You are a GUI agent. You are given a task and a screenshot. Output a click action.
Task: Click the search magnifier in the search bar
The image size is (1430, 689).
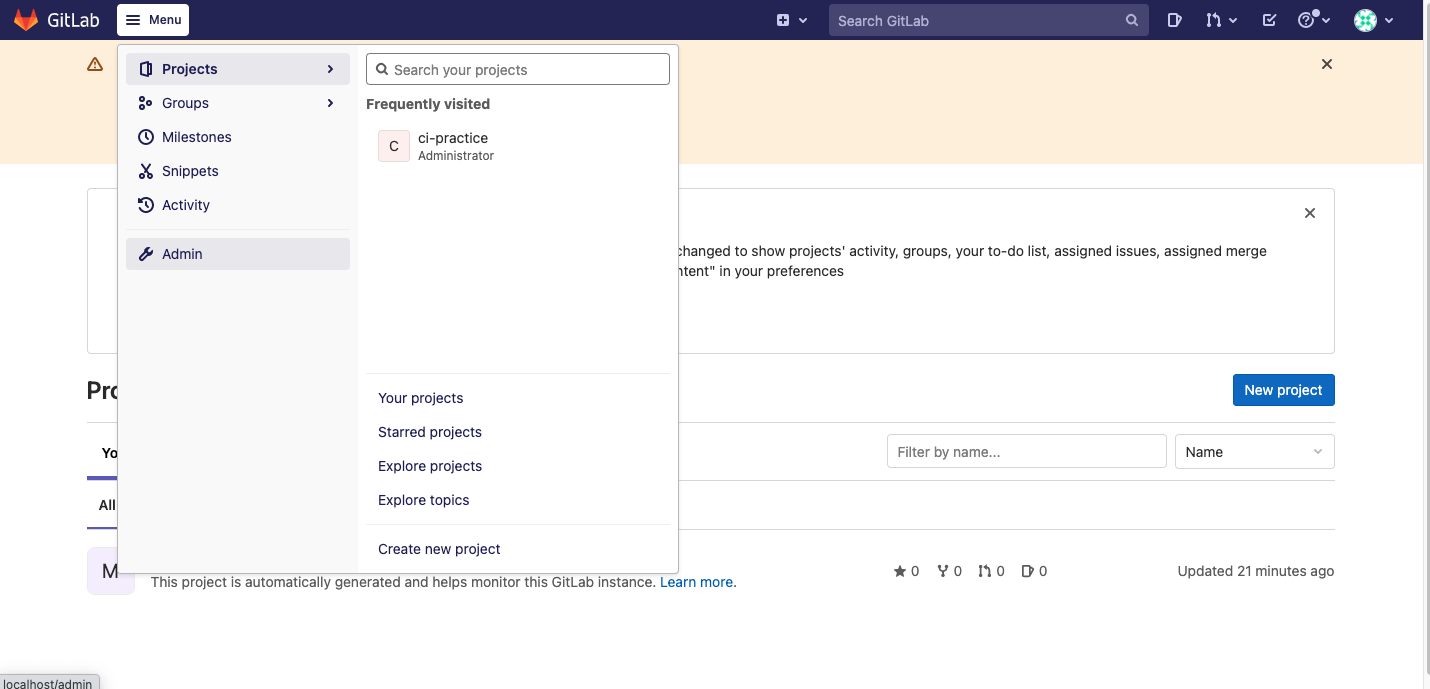(1131, 20)
